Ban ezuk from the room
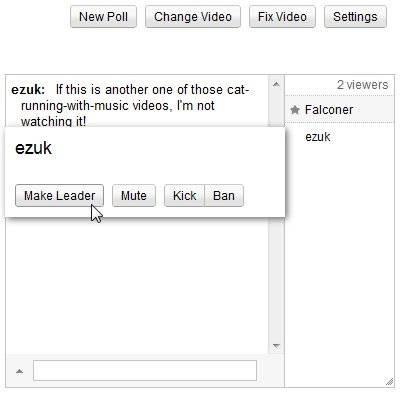The image size is (404, 395). 224,196
